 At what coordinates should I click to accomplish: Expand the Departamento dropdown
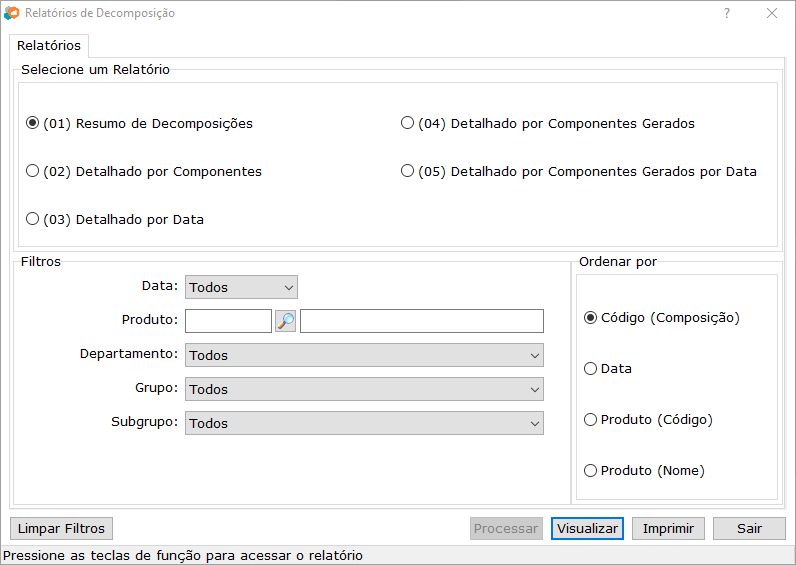364,355
